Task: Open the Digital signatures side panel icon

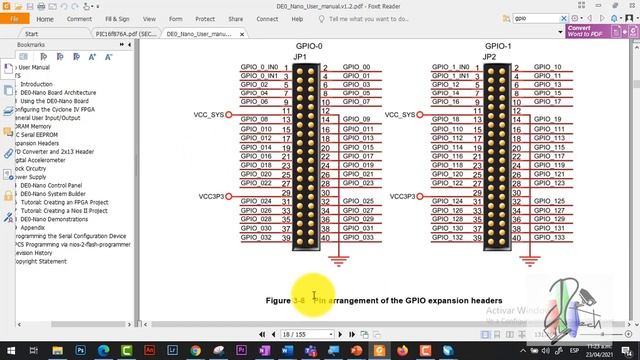Action: coord(8,217)
